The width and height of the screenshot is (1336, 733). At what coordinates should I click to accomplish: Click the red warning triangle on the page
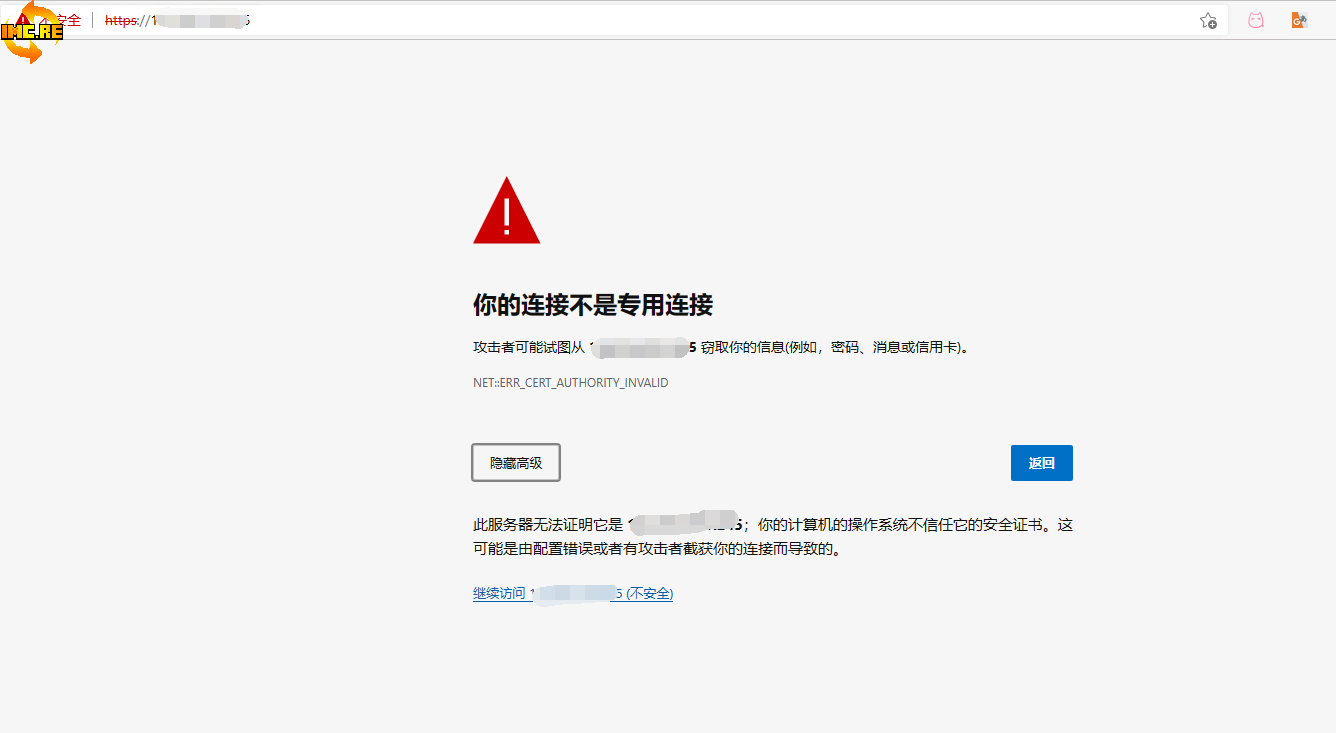(506, 212)
